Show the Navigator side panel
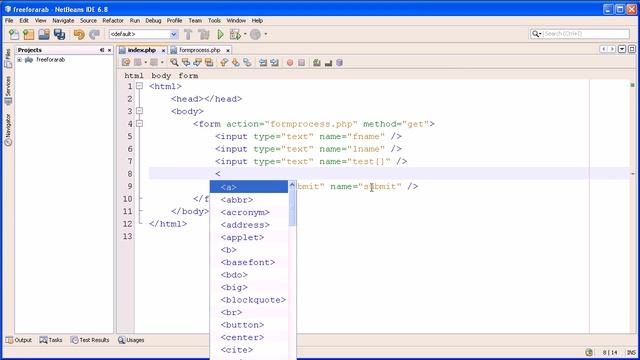 pos(8,130)
